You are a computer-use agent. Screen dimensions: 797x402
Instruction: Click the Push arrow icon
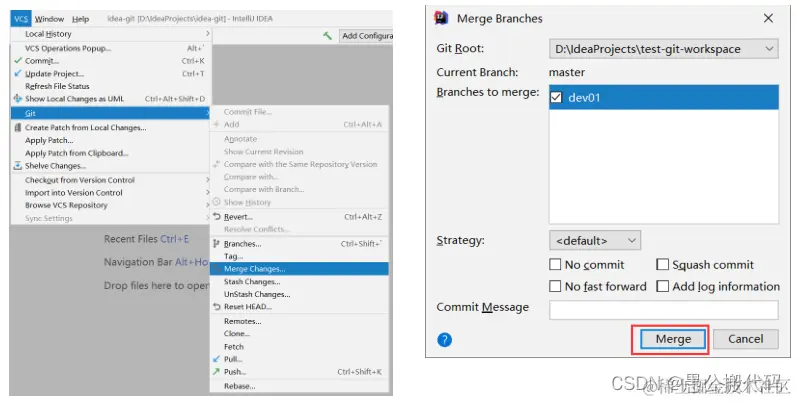pos(217,372)
